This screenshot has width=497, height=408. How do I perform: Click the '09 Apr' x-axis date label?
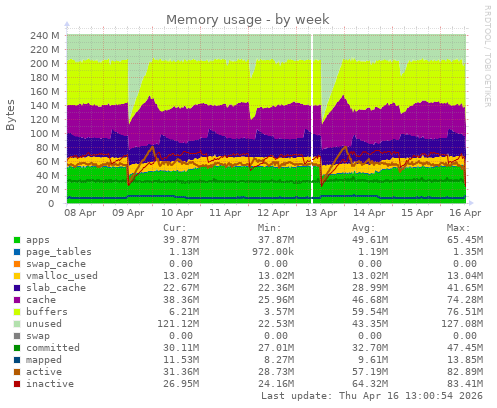tap(128, 213)
